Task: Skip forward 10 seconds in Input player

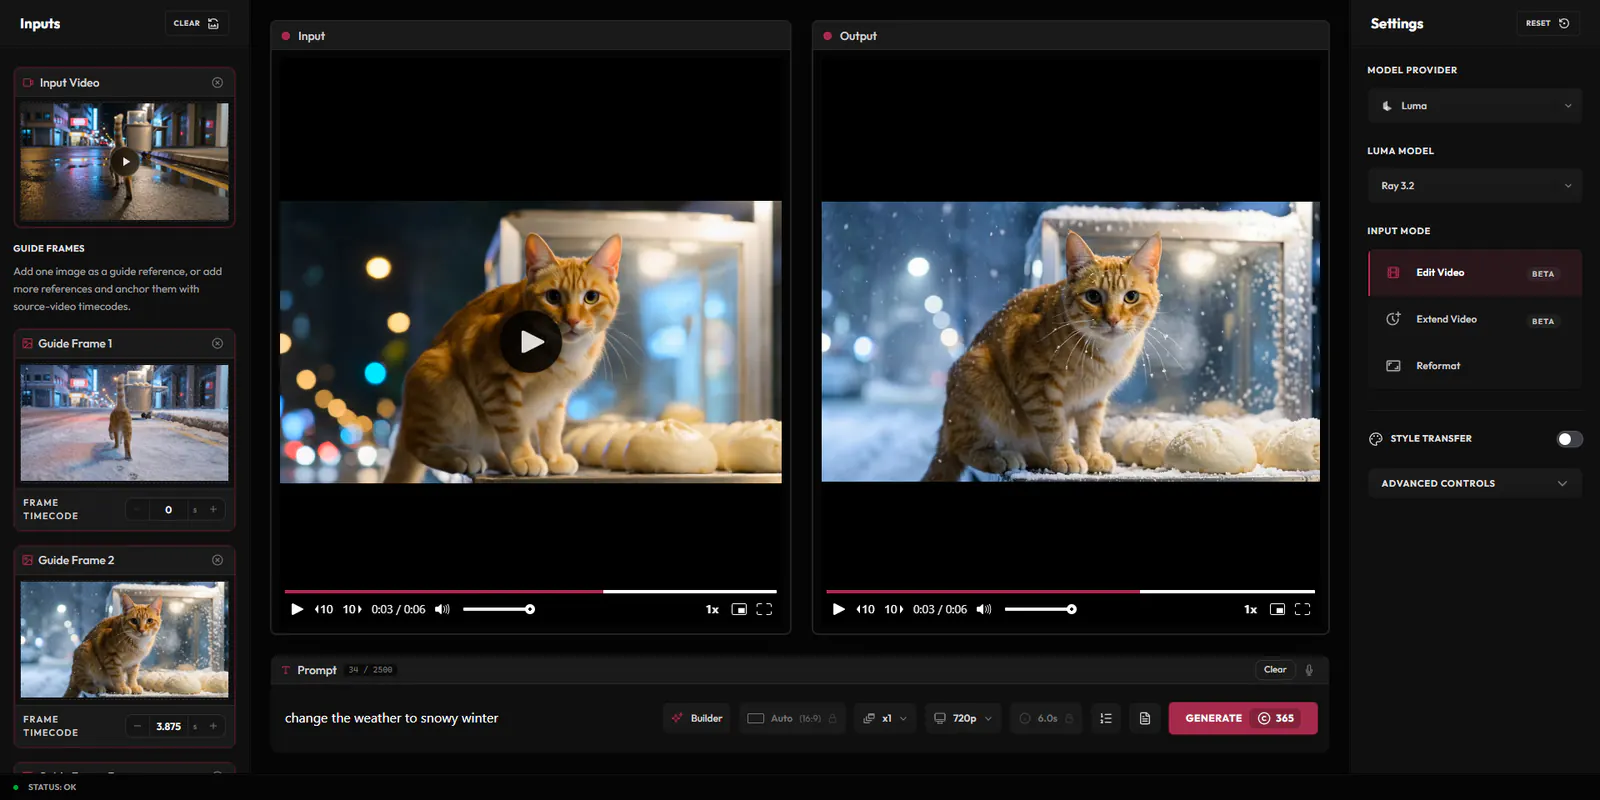Action: pyautogui.click(x=352, y=609)
